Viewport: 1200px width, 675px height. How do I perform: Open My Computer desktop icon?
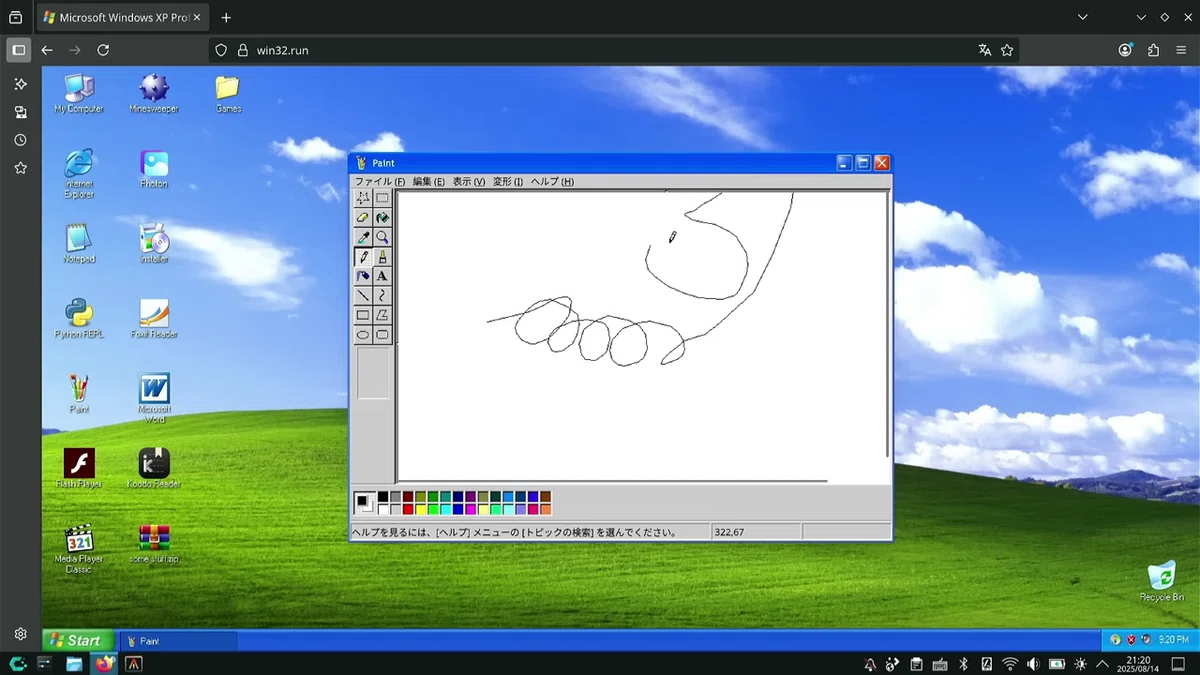coord(79,93)
